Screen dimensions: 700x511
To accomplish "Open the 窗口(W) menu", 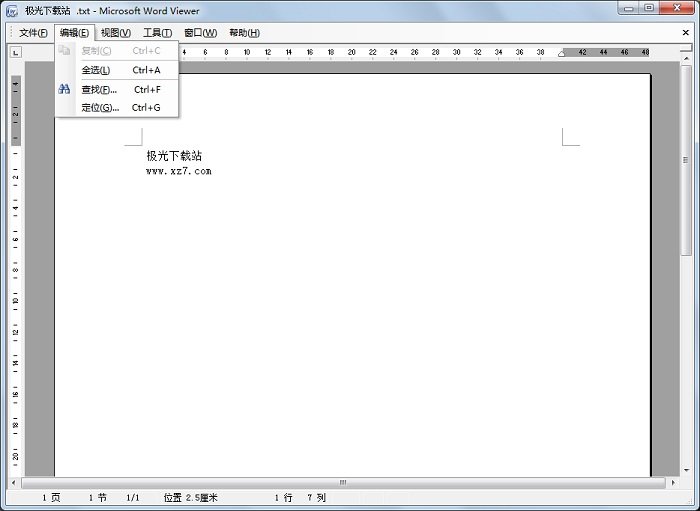I will (x=200, y=33).
